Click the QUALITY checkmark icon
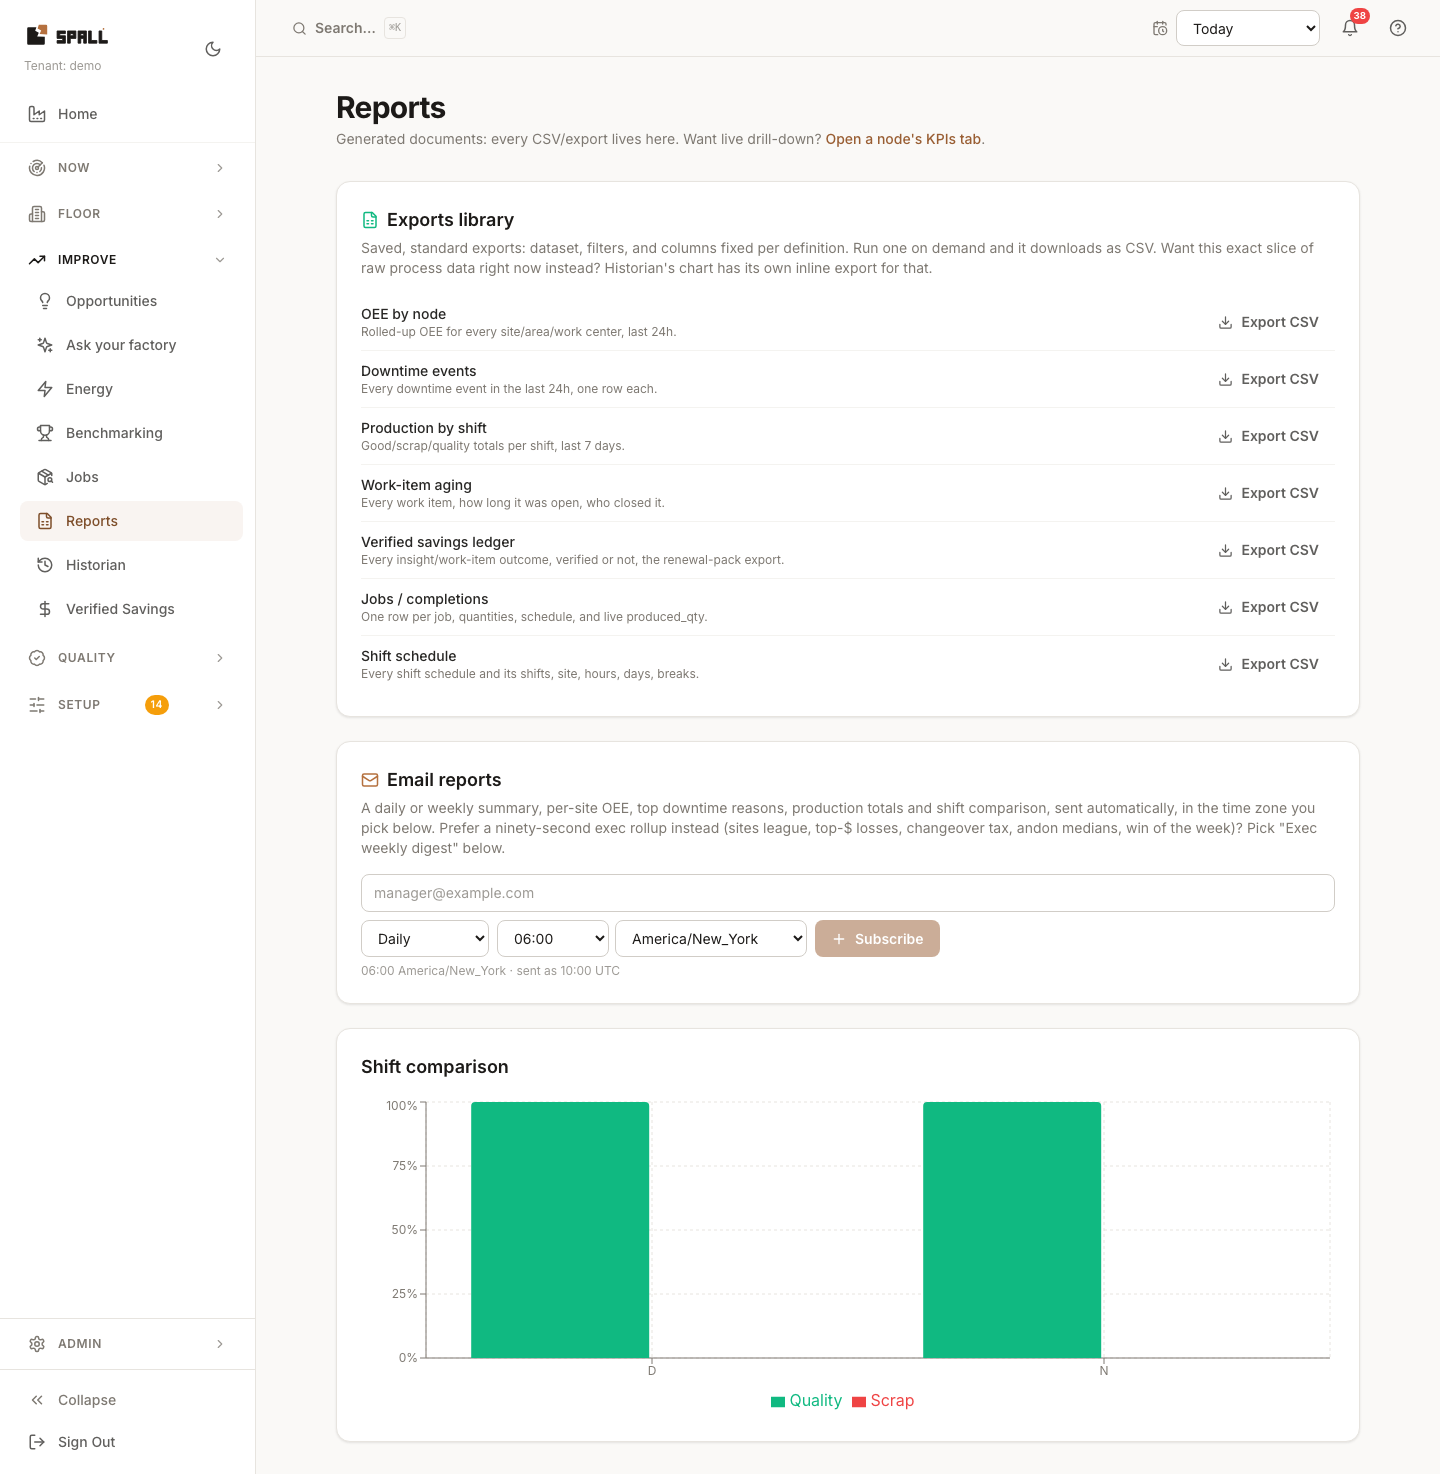The width and height of the screenshot is (1440, 1474). coord(37,658)
